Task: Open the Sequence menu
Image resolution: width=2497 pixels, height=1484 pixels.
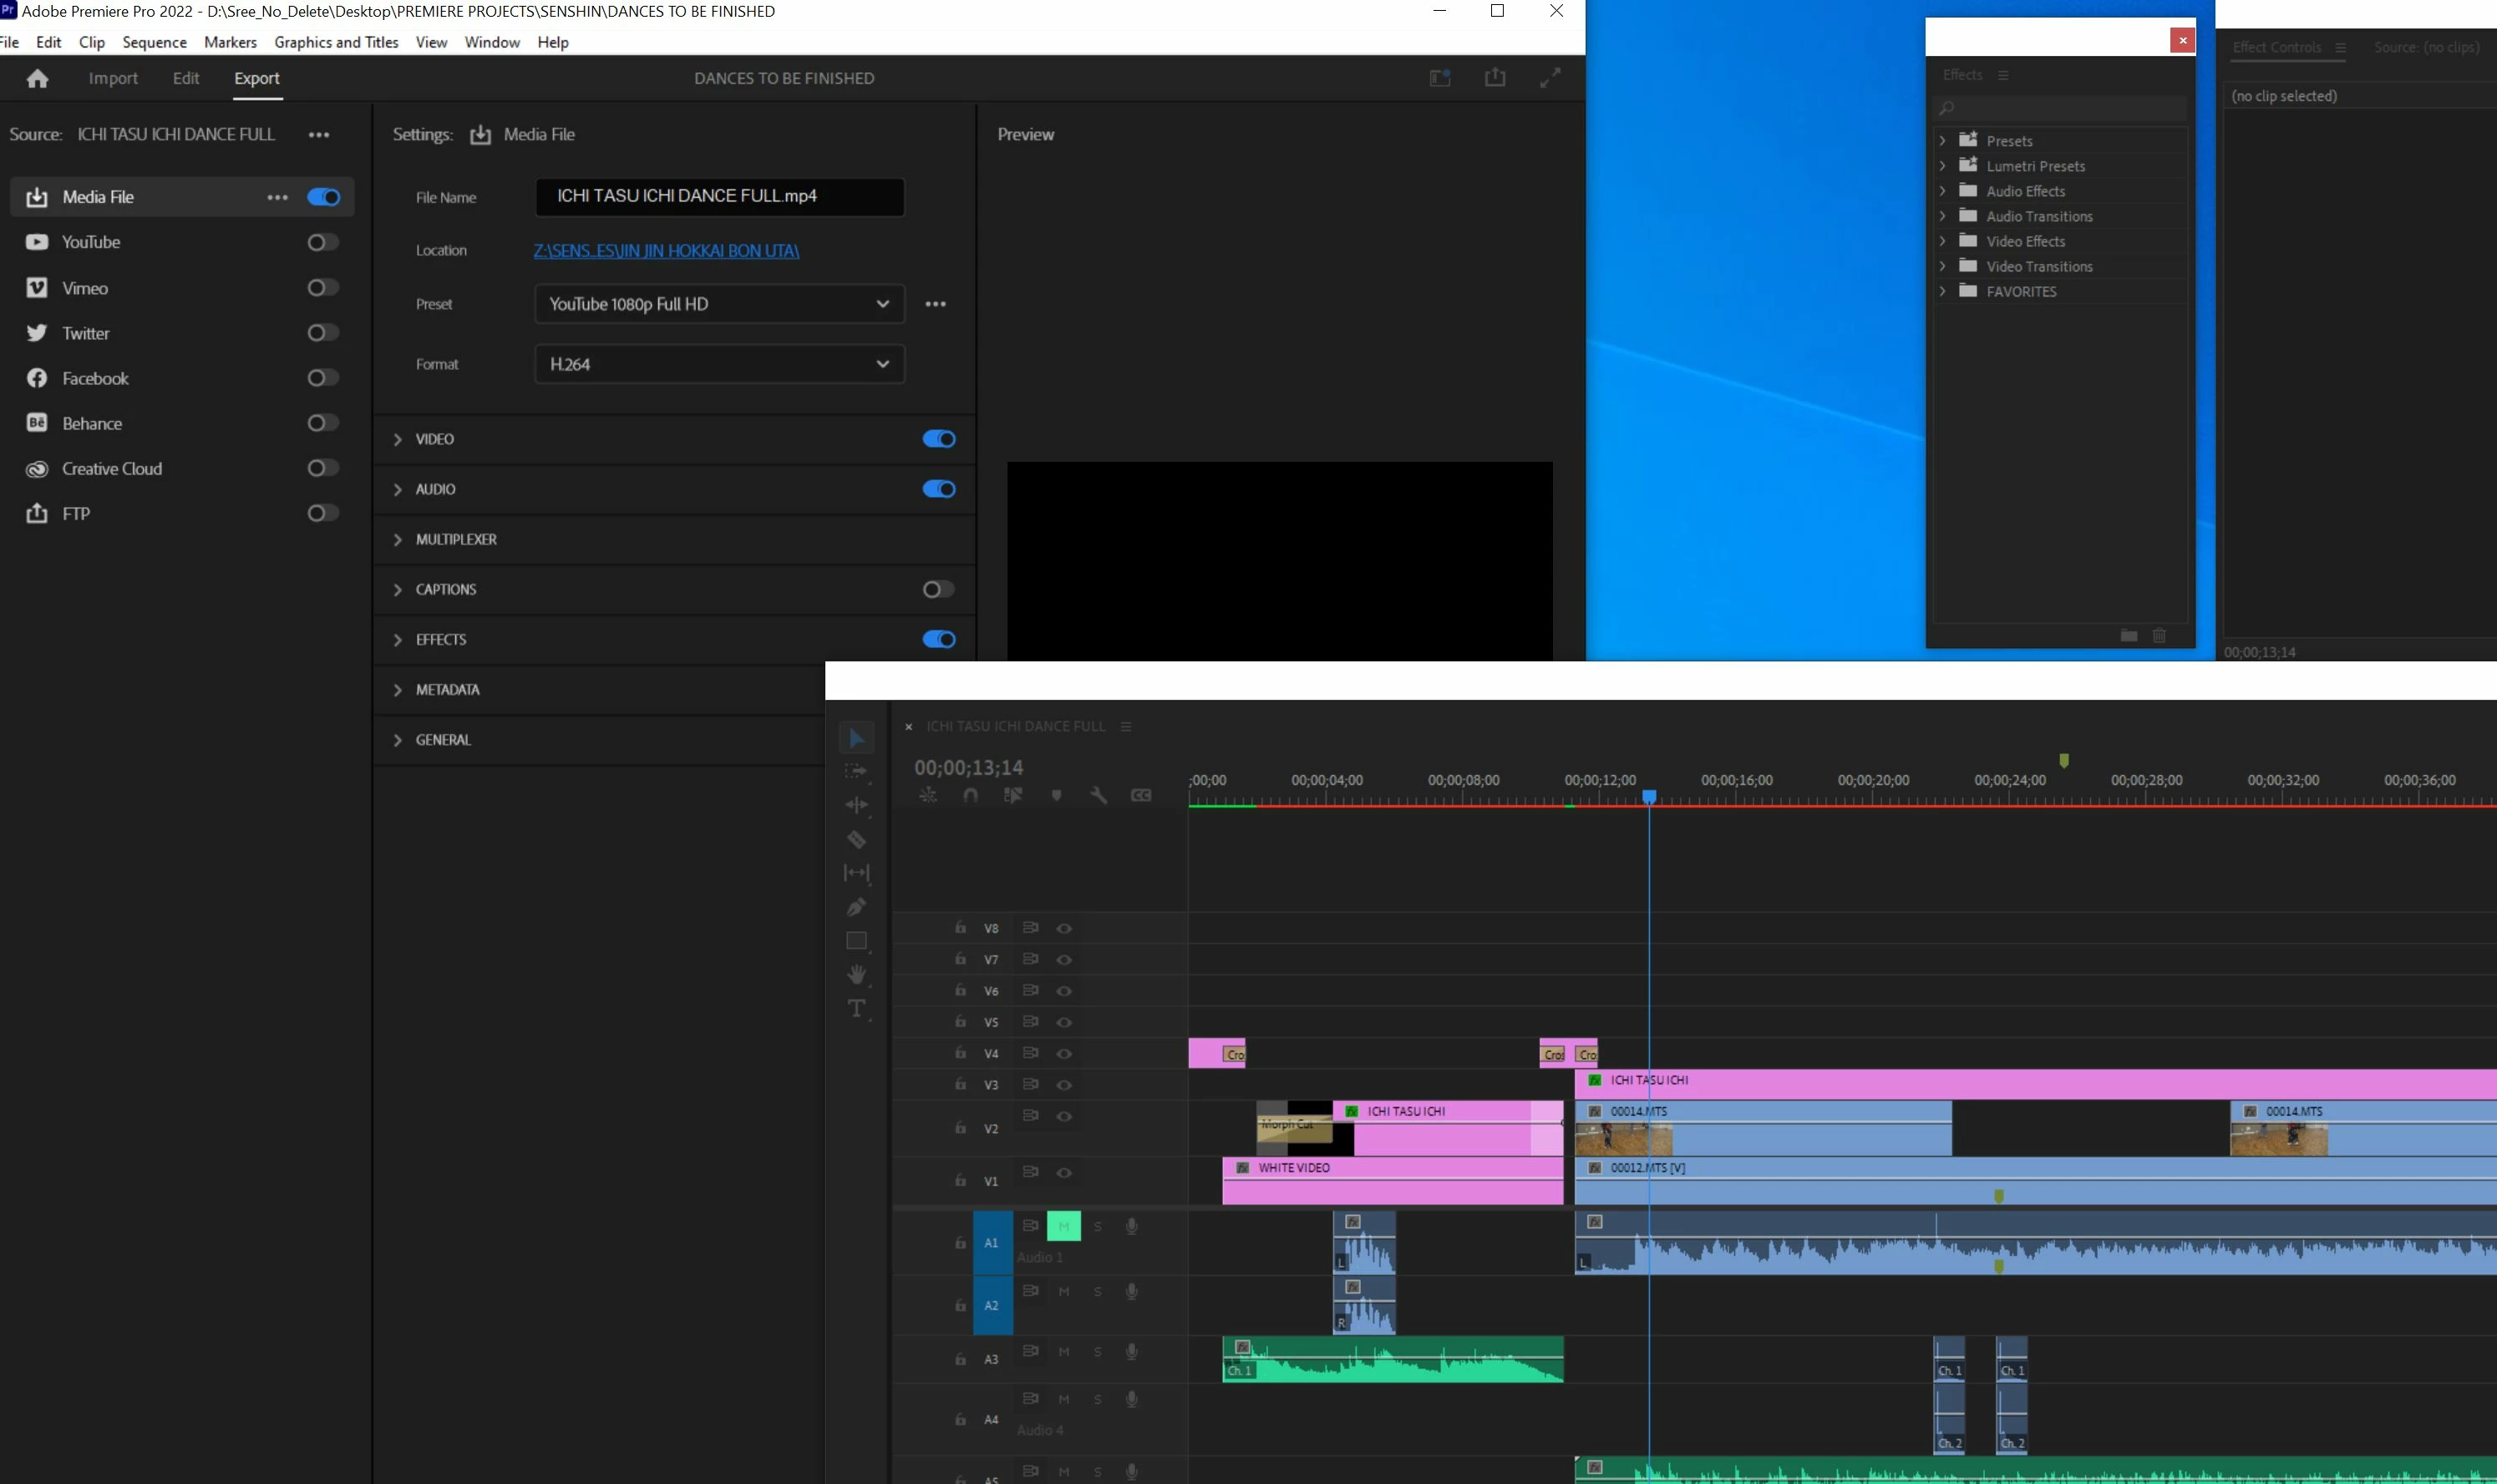Action: [x=154, y=42]
